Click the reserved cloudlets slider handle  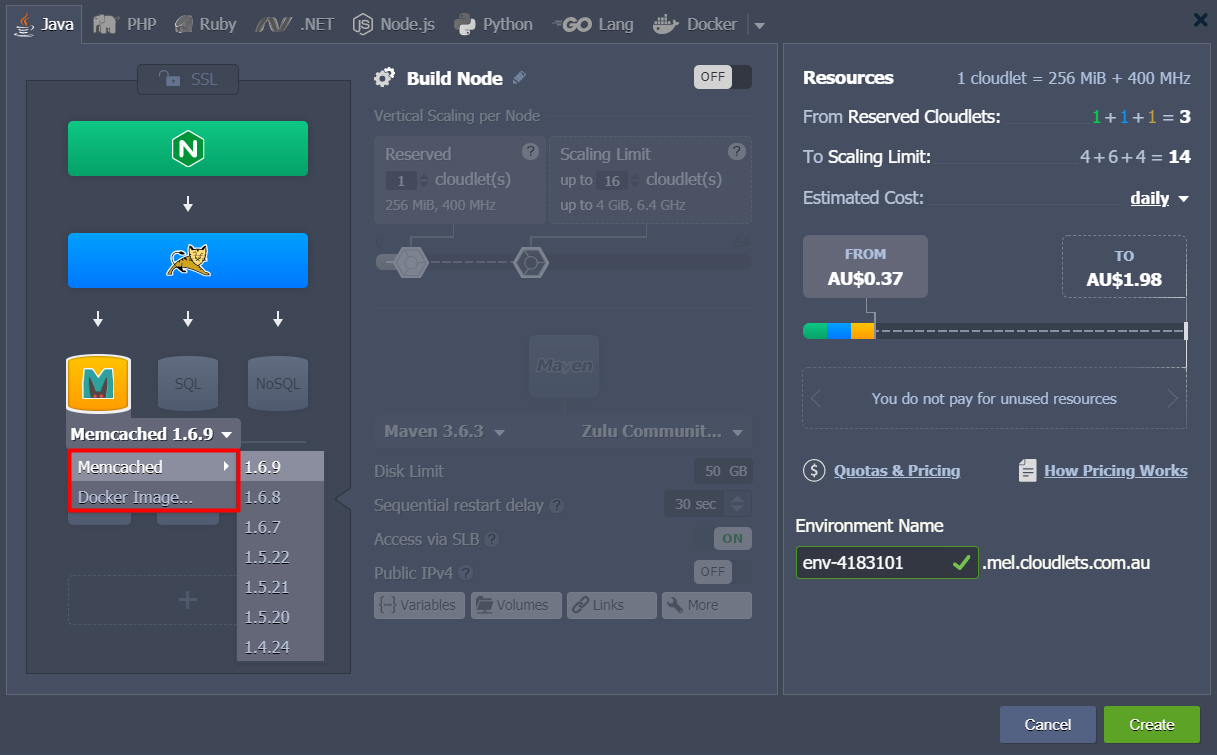pyautogui.click(x=411, y=263)
